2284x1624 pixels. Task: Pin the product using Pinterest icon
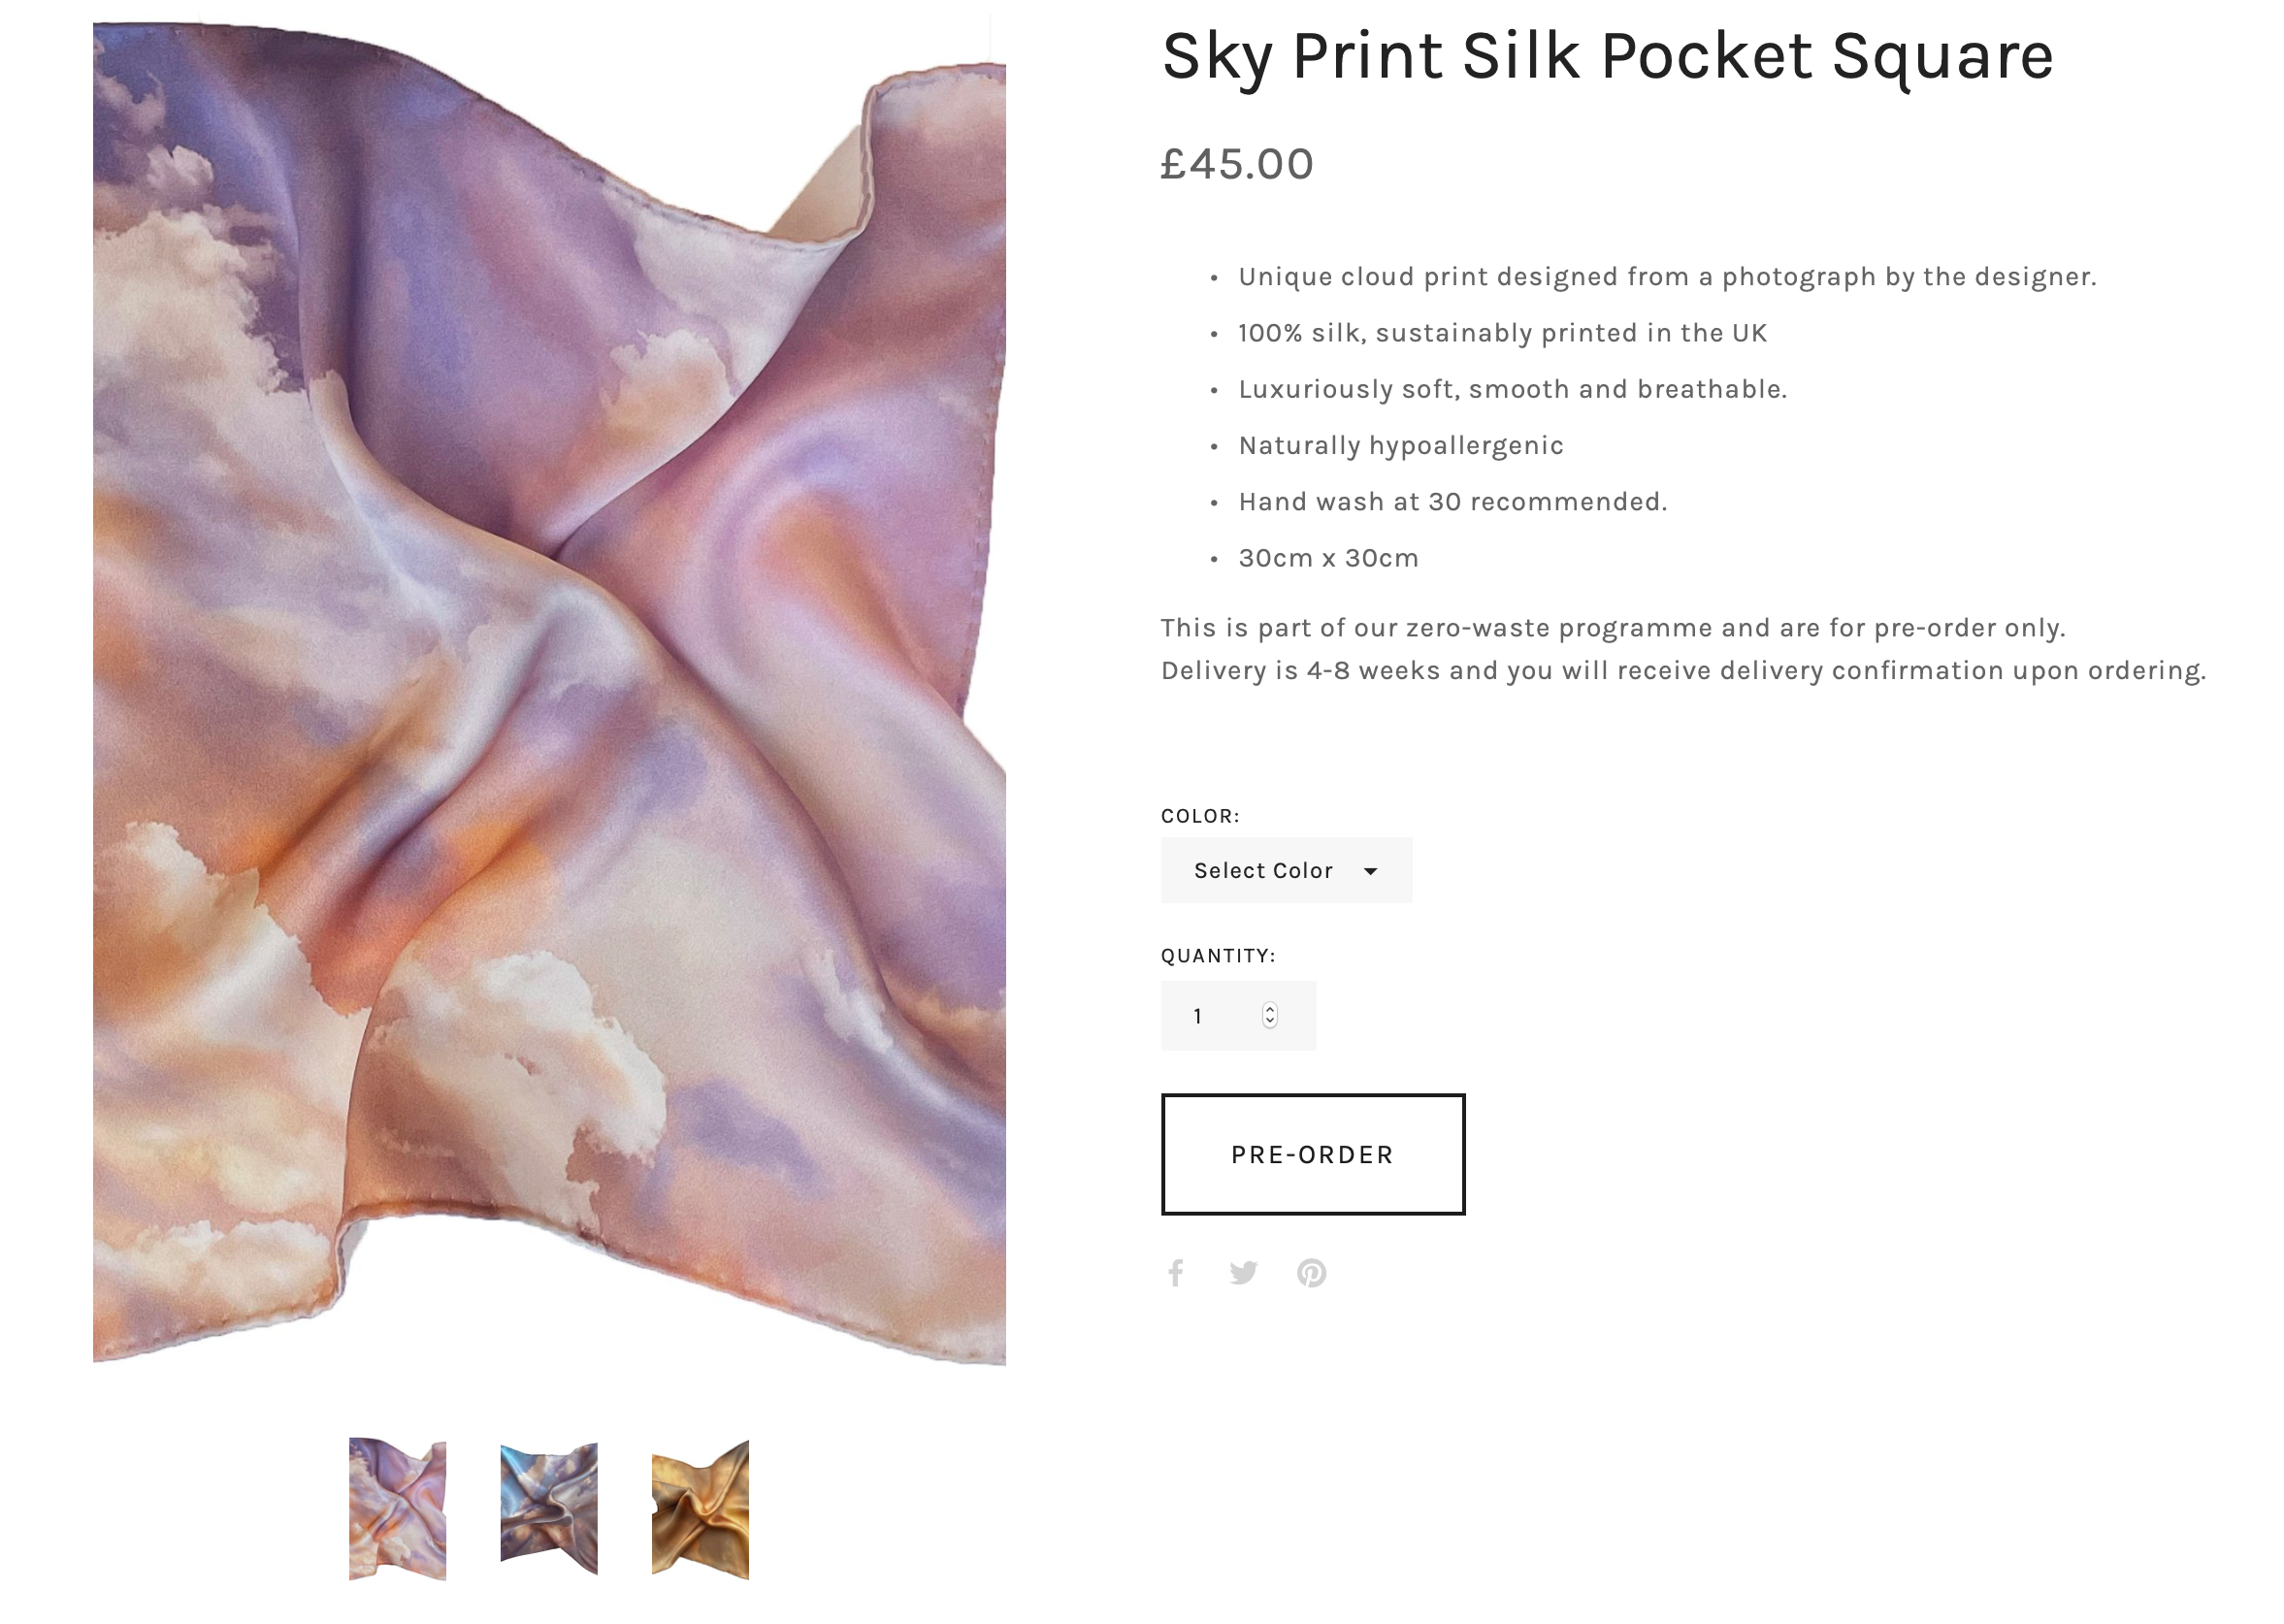pos(1311,1272)
